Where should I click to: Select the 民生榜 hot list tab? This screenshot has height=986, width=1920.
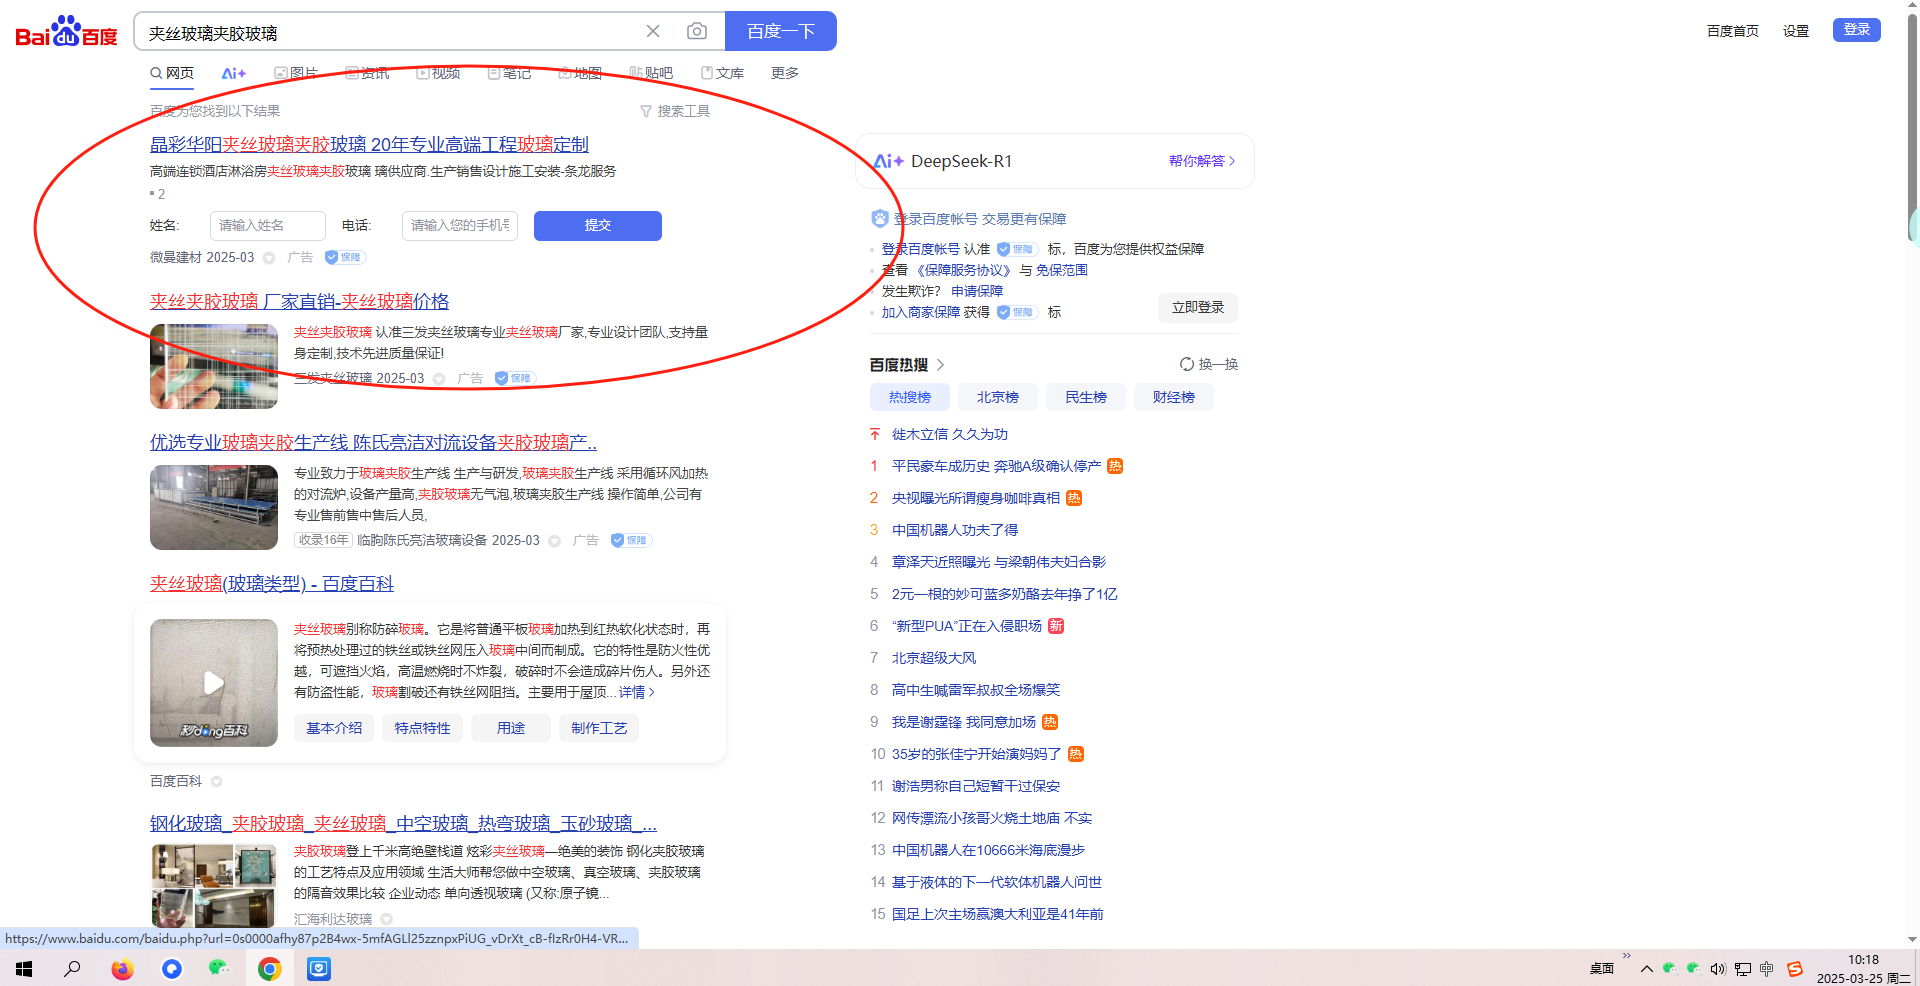pyautogui.click(x=1086, y=397)
